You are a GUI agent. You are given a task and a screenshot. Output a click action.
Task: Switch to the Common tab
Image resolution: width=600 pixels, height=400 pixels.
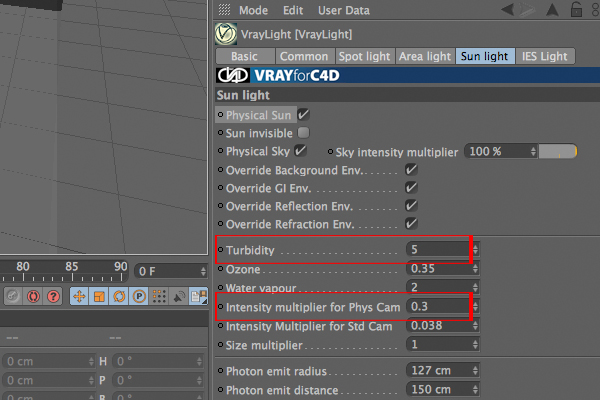pos(305,56)
